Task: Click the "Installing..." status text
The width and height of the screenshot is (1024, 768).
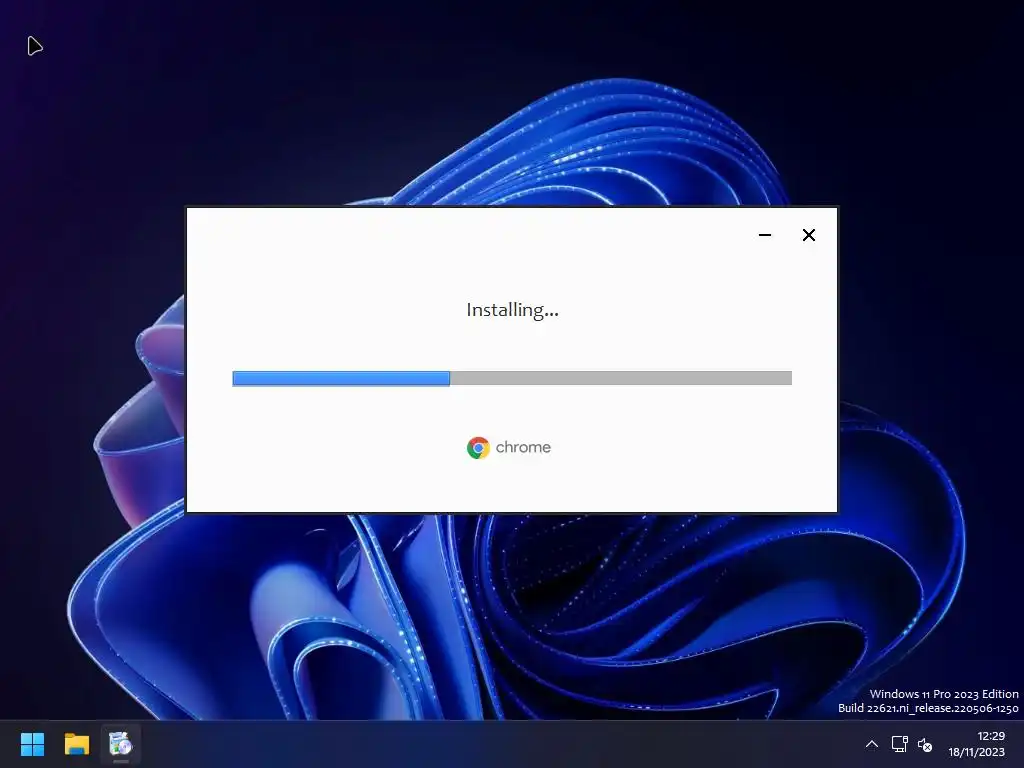Action: 513,310
